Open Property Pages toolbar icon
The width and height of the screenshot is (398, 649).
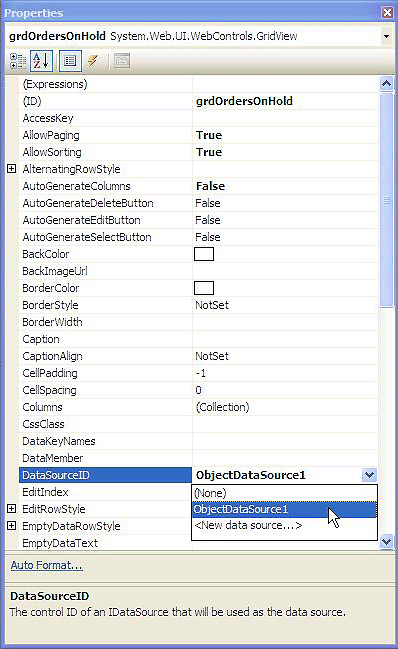pos(122,61)
